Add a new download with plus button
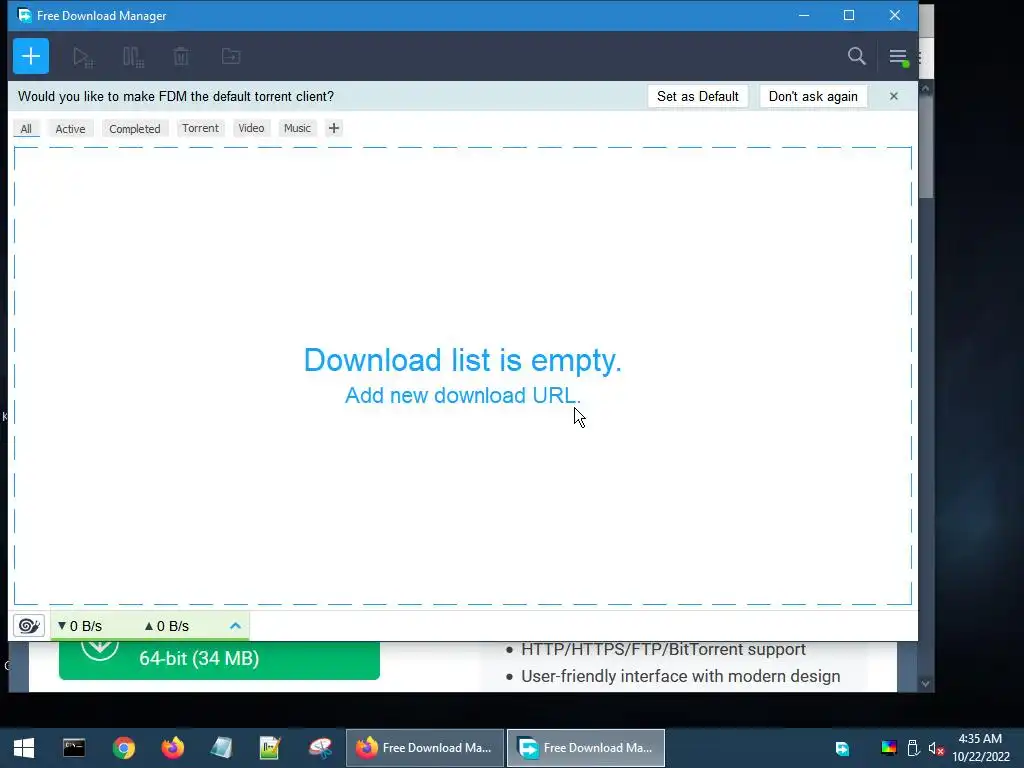1024x768 pixels. 31,56
